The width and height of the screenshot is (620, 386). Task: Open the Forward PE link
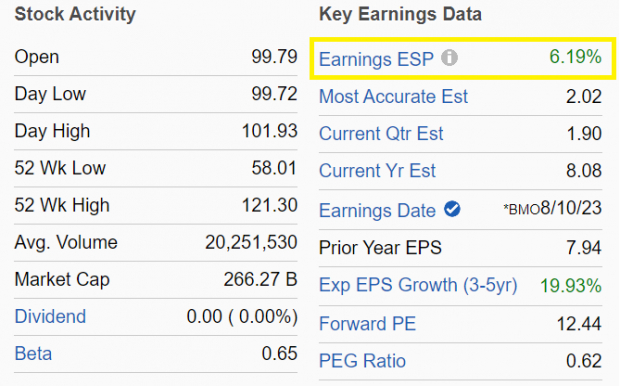click(368, 324)
